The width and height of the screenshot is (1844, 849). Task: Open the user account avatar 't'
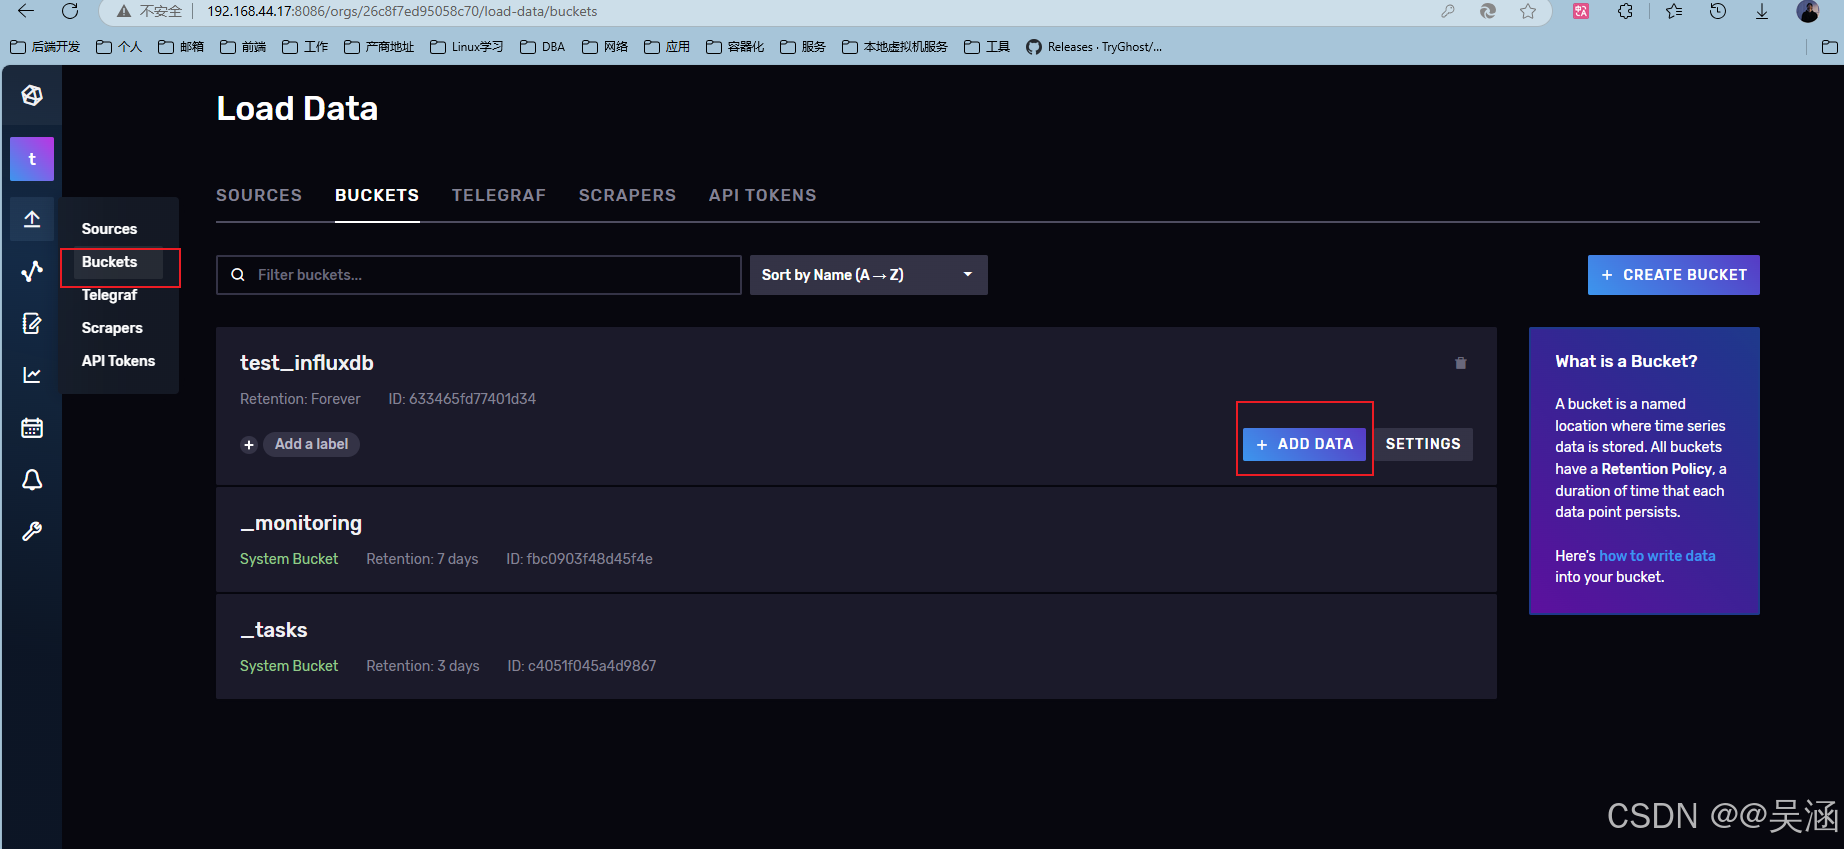pos(32,159)
